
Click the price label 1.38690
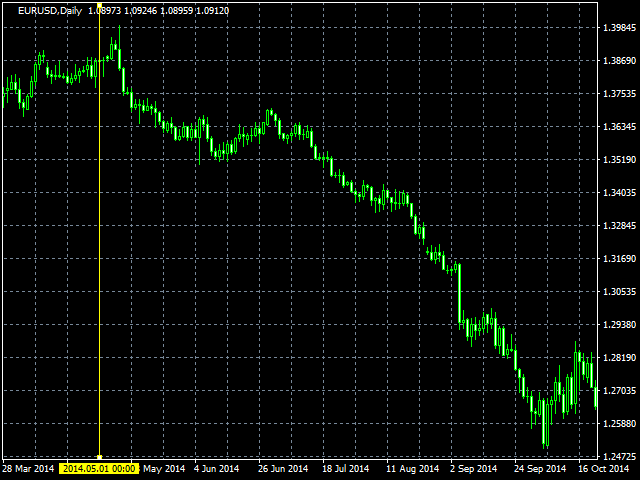(619, 60)
